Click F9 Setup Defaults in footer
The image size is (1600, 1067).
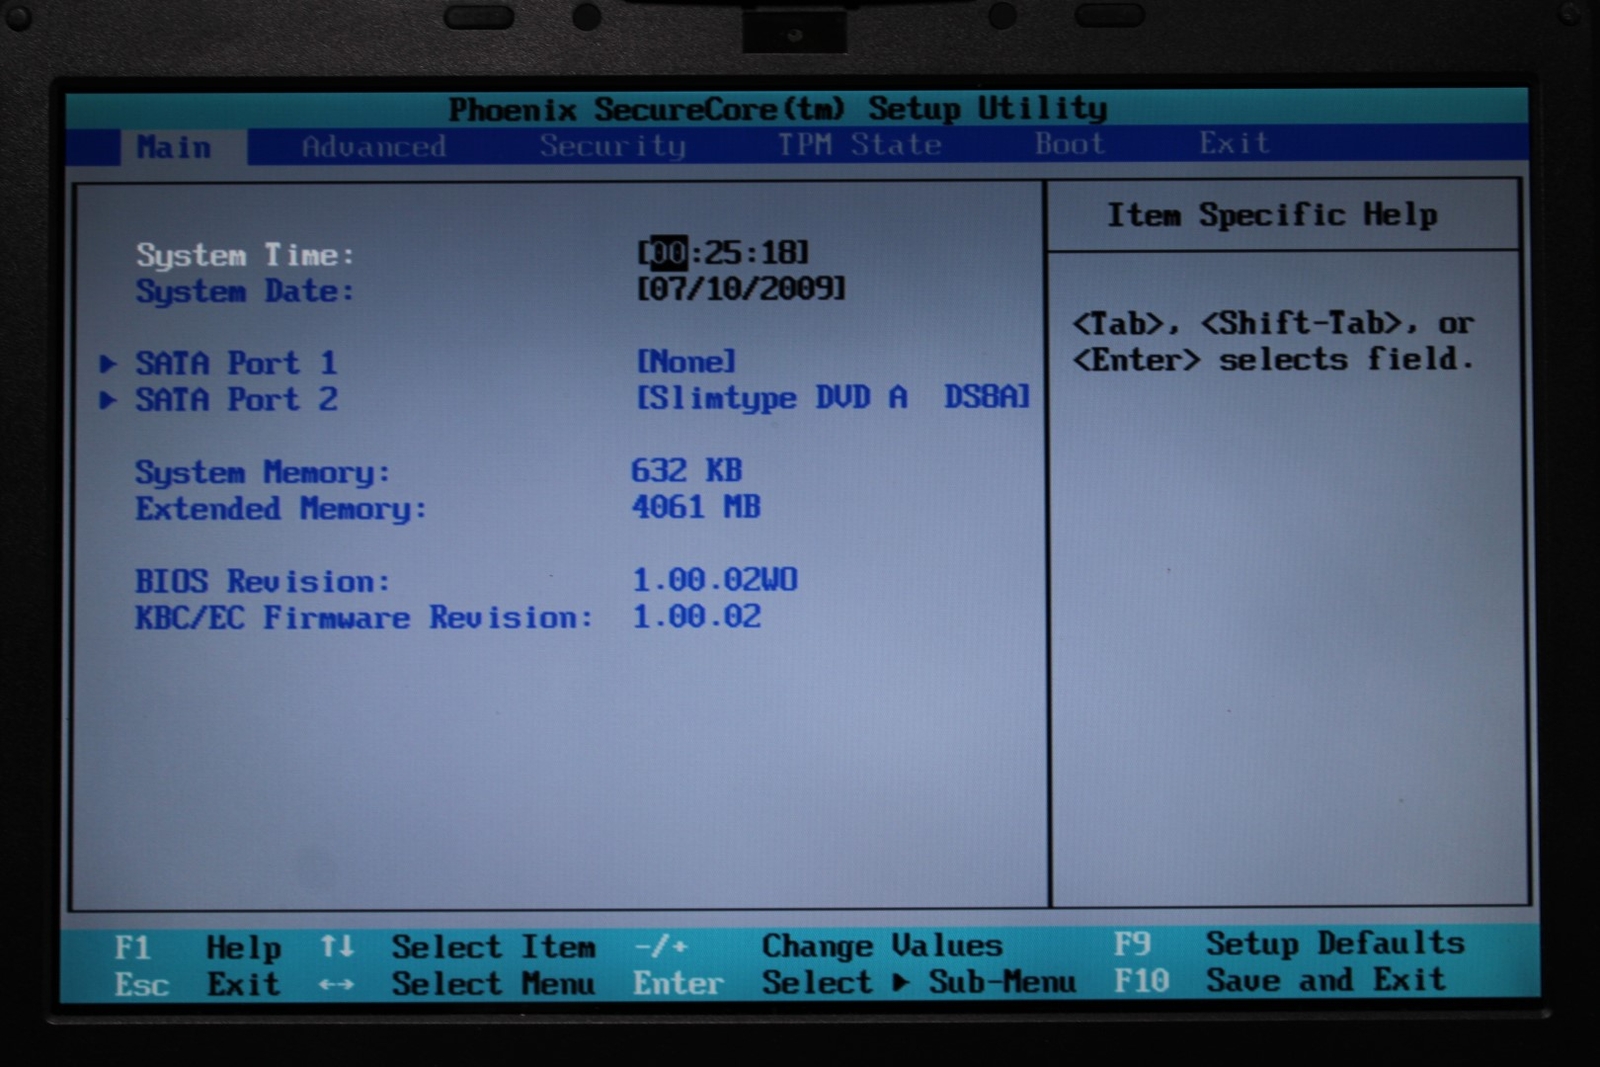[x=1289, y=943]
